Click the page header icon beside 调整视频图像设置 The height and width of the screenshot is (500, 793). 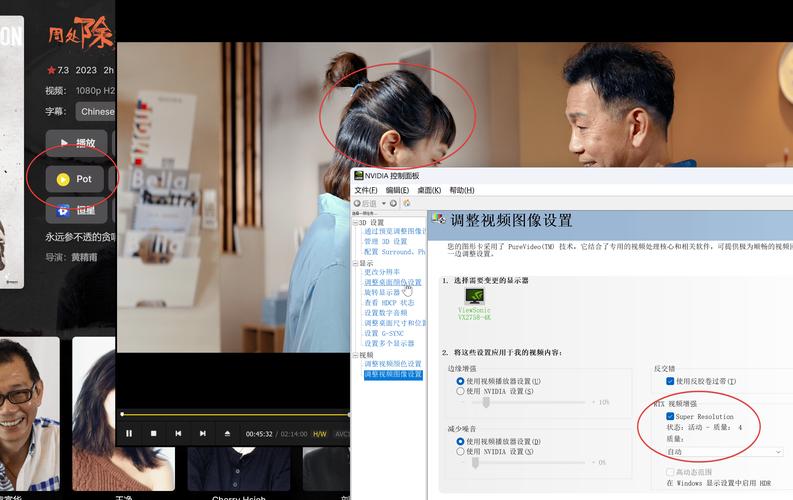pos(438,219)
